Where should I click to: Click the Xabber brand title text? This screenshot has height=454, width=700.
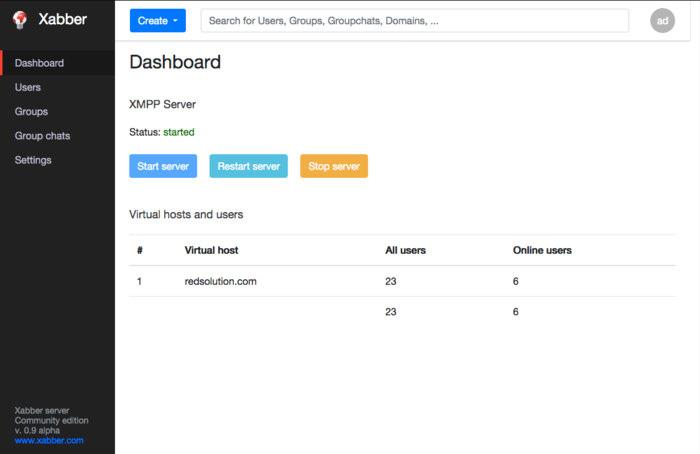(x=62, y=19)
